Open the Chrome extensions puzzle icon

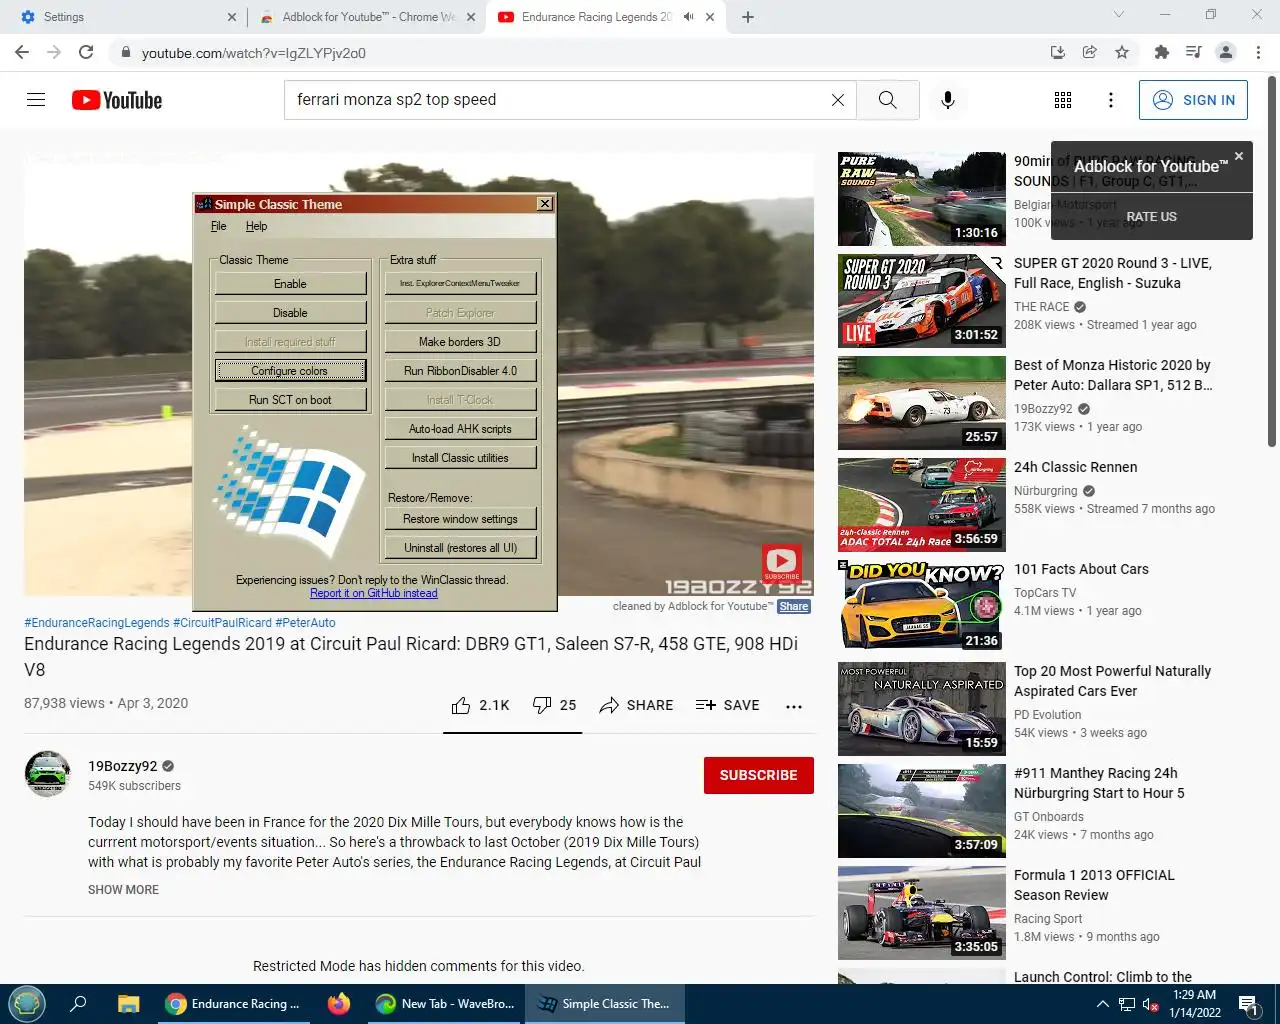tap(1161, 52)
